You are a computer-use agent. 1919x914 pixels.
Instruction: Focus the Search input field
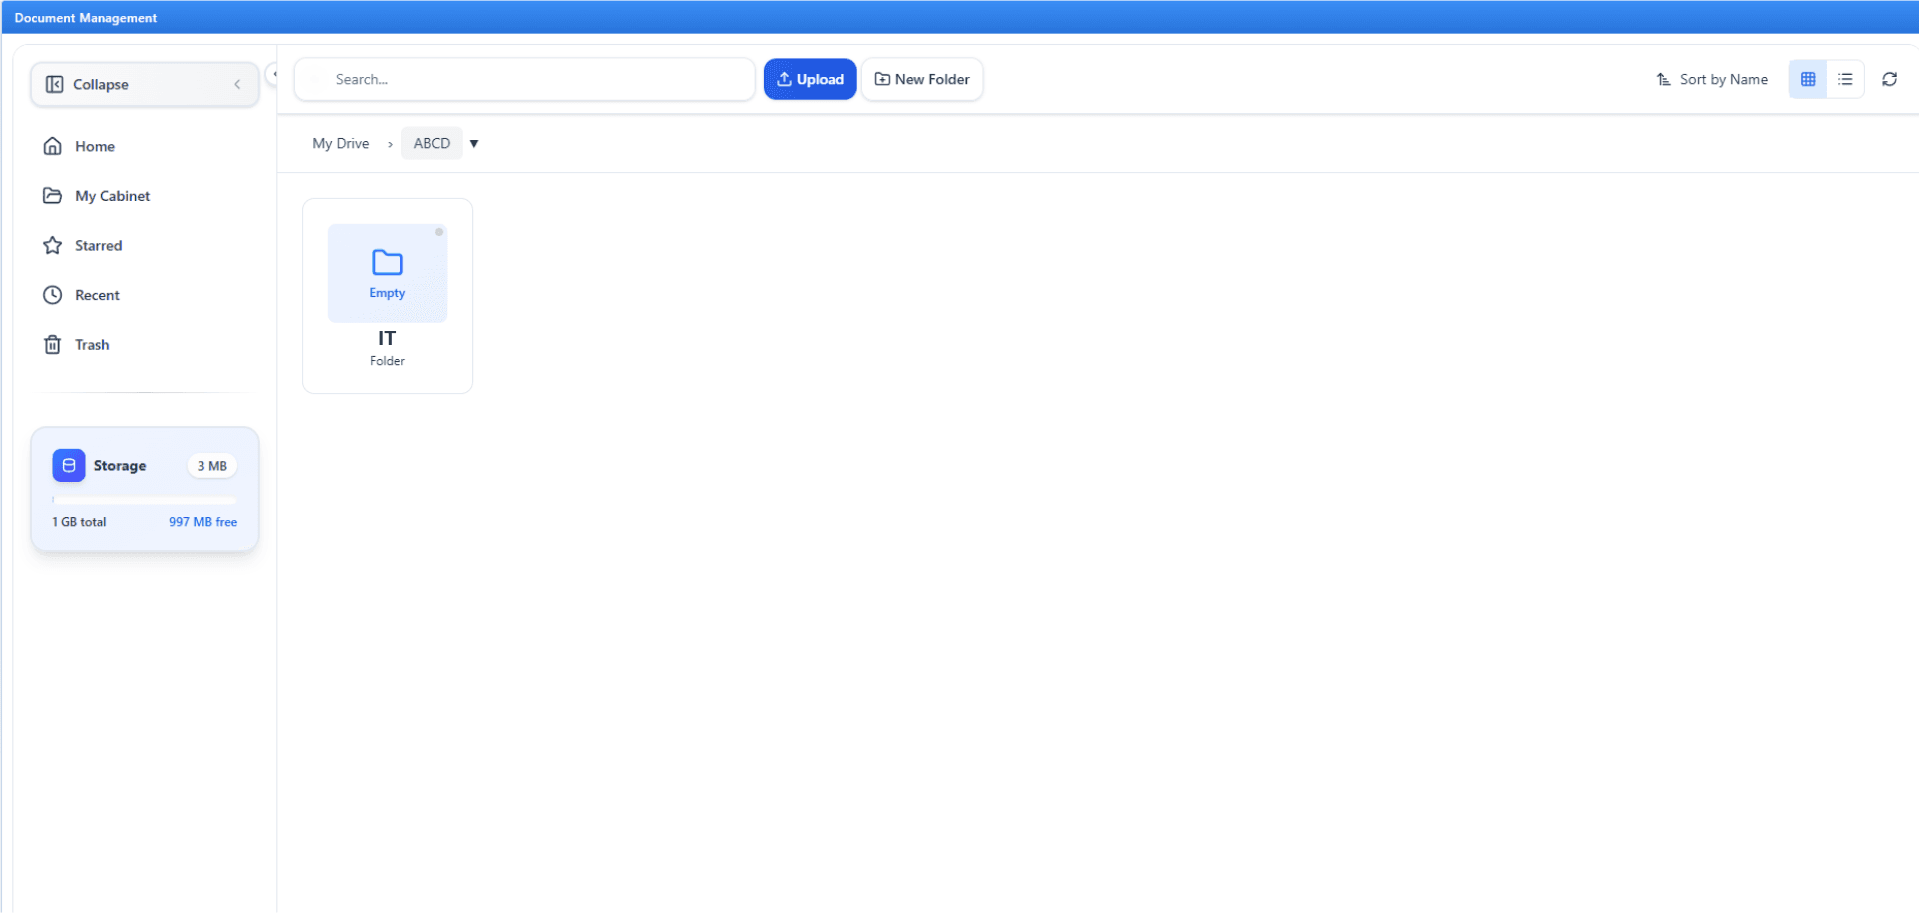tap(524, 79)
